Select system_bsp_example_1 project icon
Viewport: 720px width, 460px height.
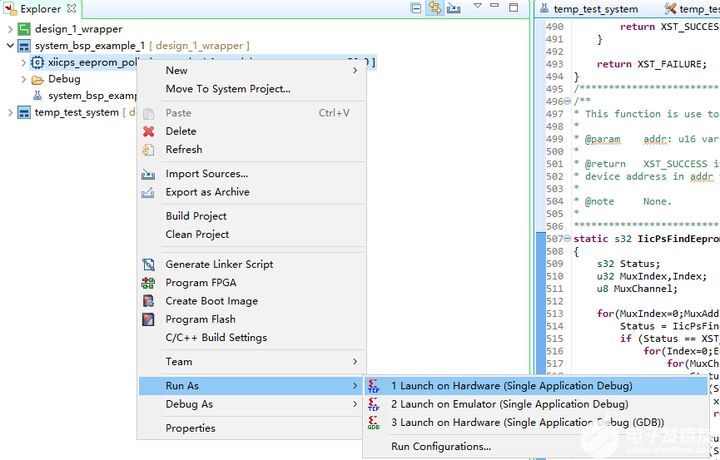24,46
